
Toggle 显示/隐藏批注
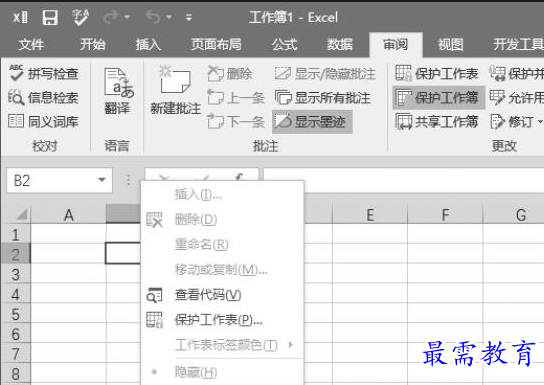pos(325,74)
